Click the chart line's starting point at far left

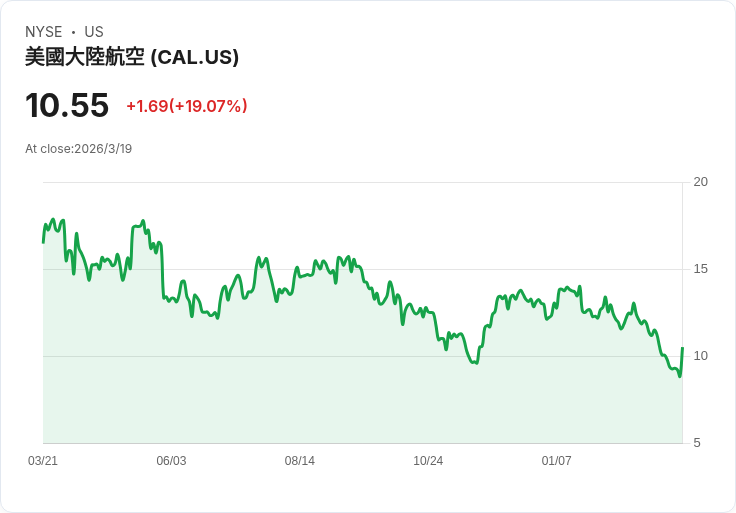pos(43,241)
